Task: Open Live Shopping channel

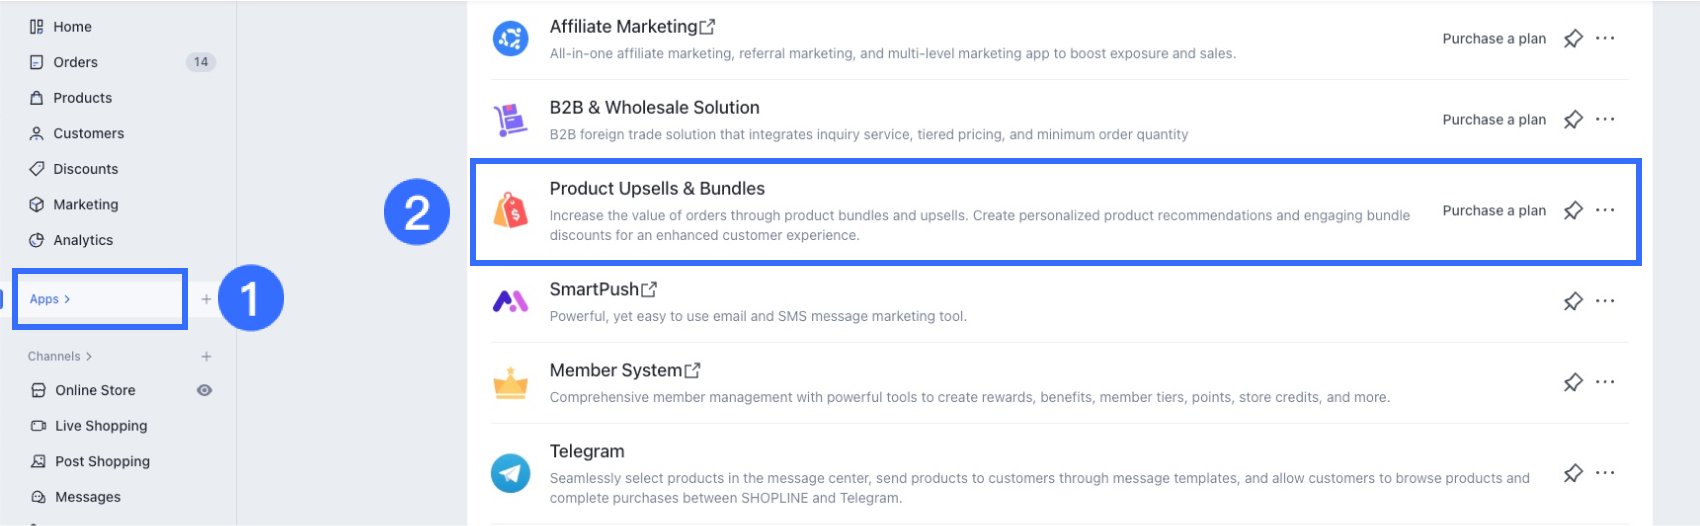Action: pos(100,426)
